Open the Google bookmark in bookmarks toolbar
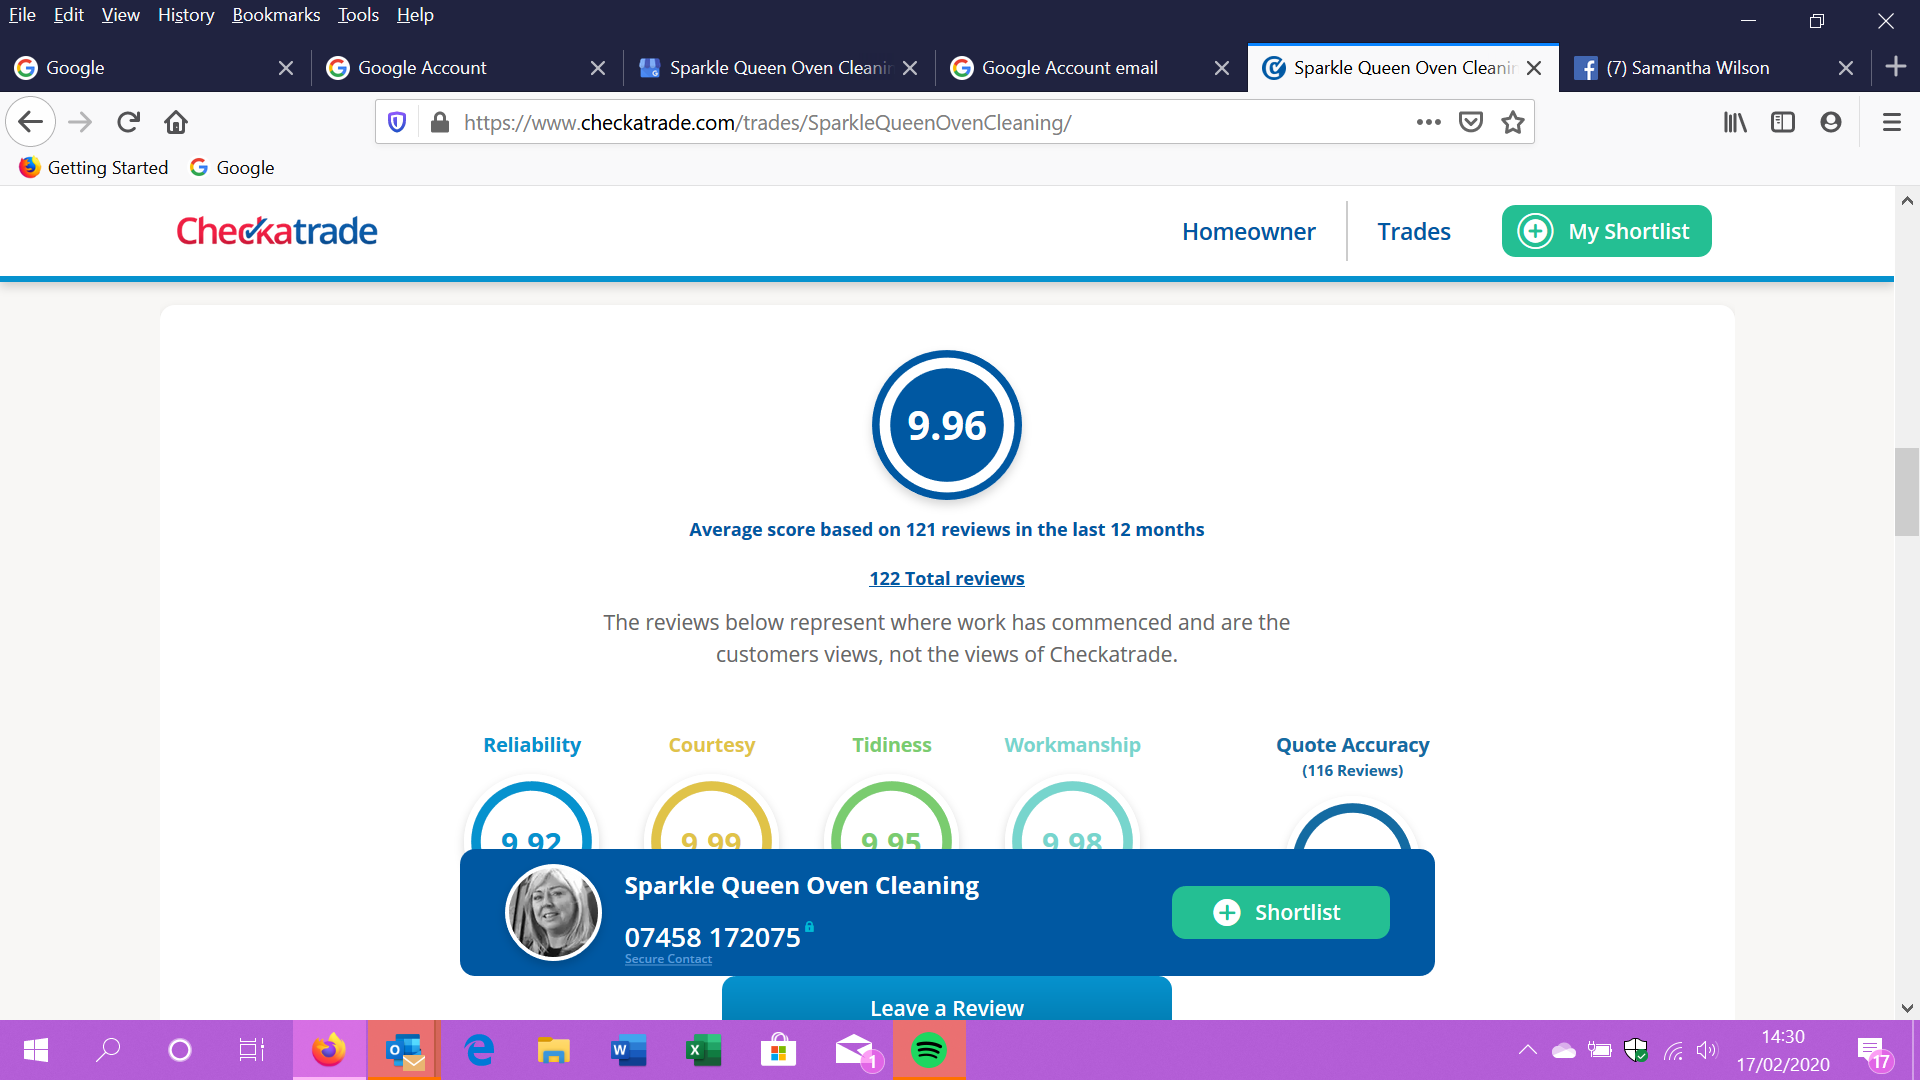Image resolution: width=1920 pixels, height=1080 pixels. (232, 167)
